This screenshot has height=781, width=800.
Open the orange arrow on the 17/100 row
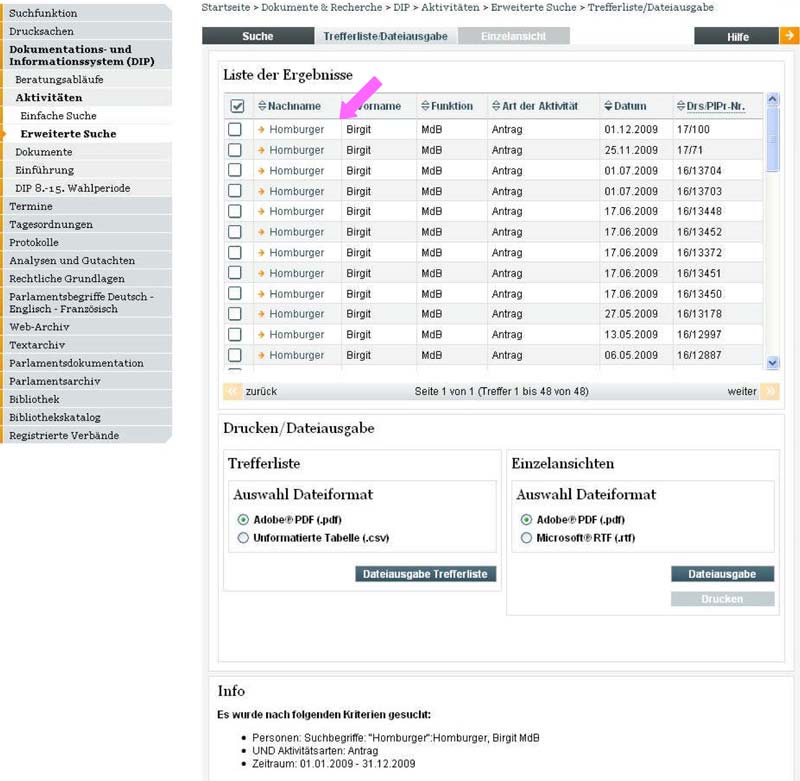[262, 129]
